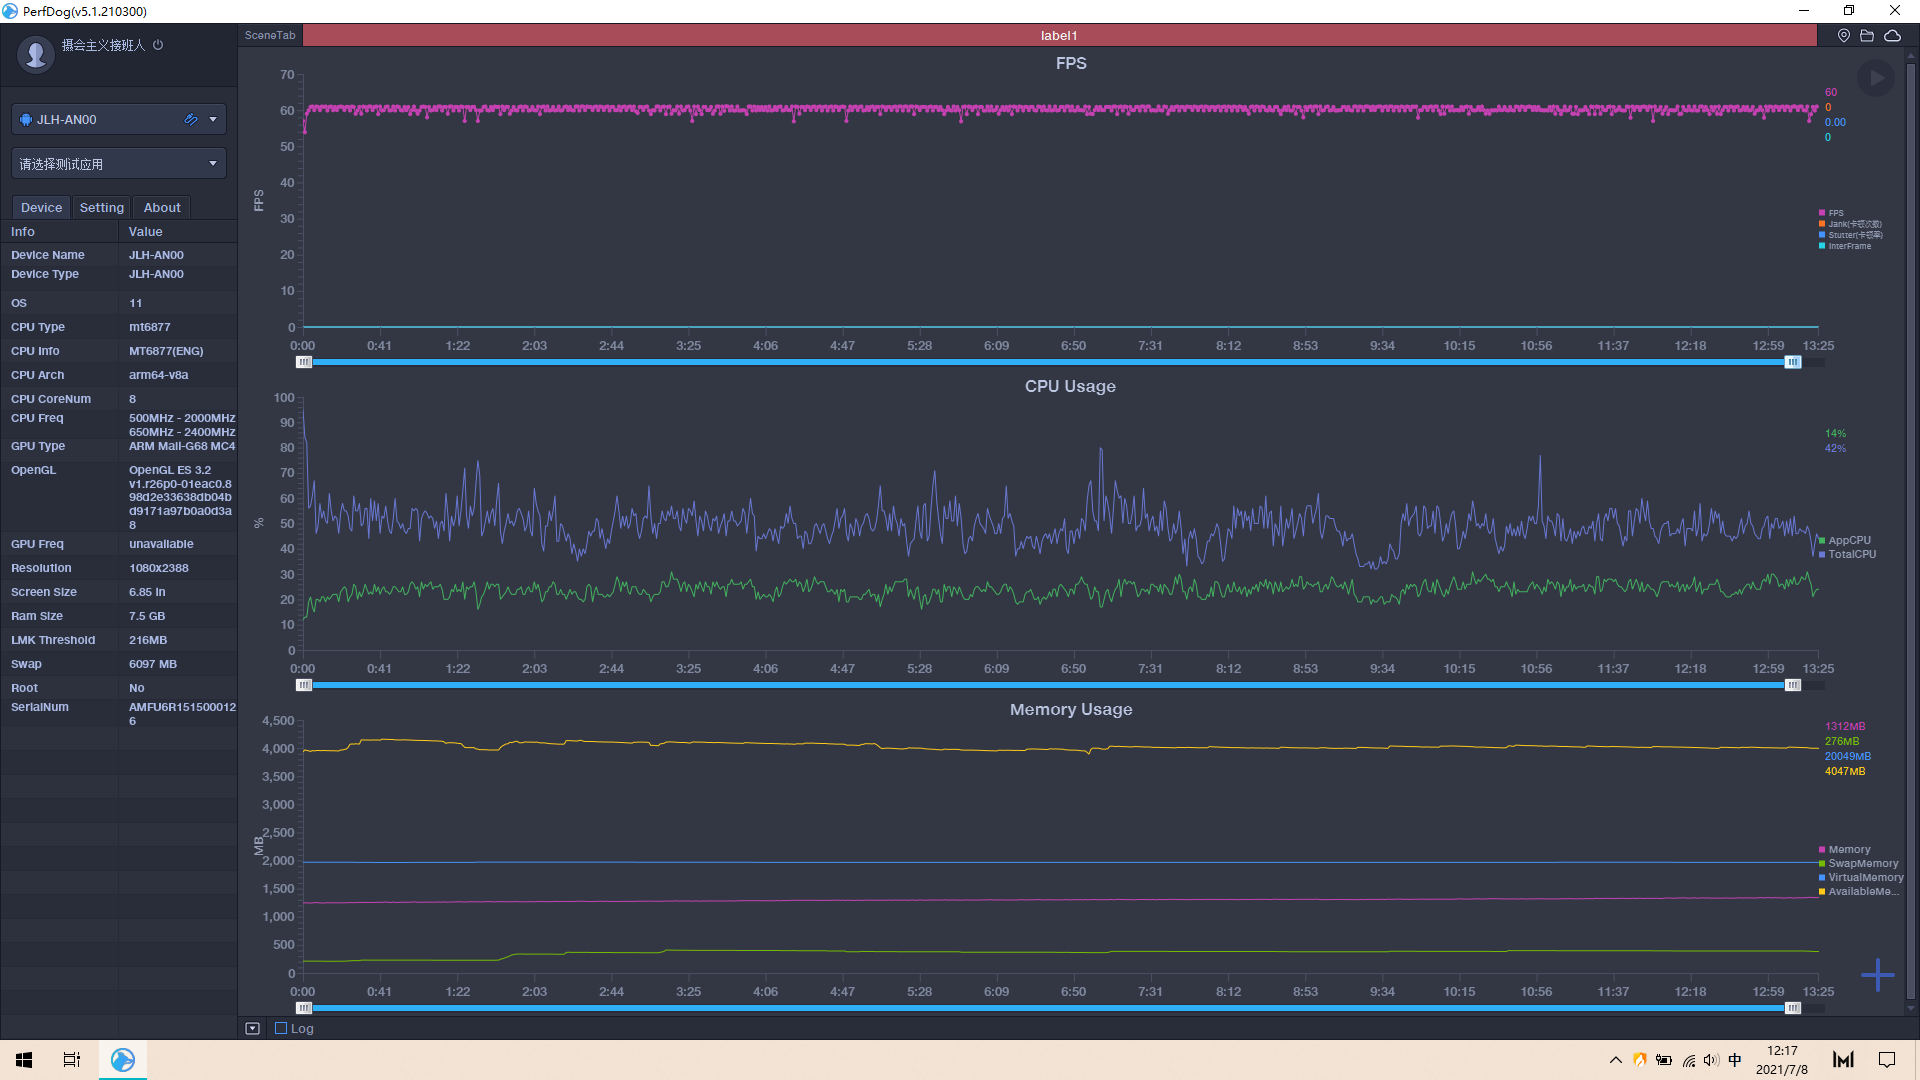The height and width of the screenshot is (1080, 1920).
Task: Enable the Log checkbox
Action: click(281, 1028)
